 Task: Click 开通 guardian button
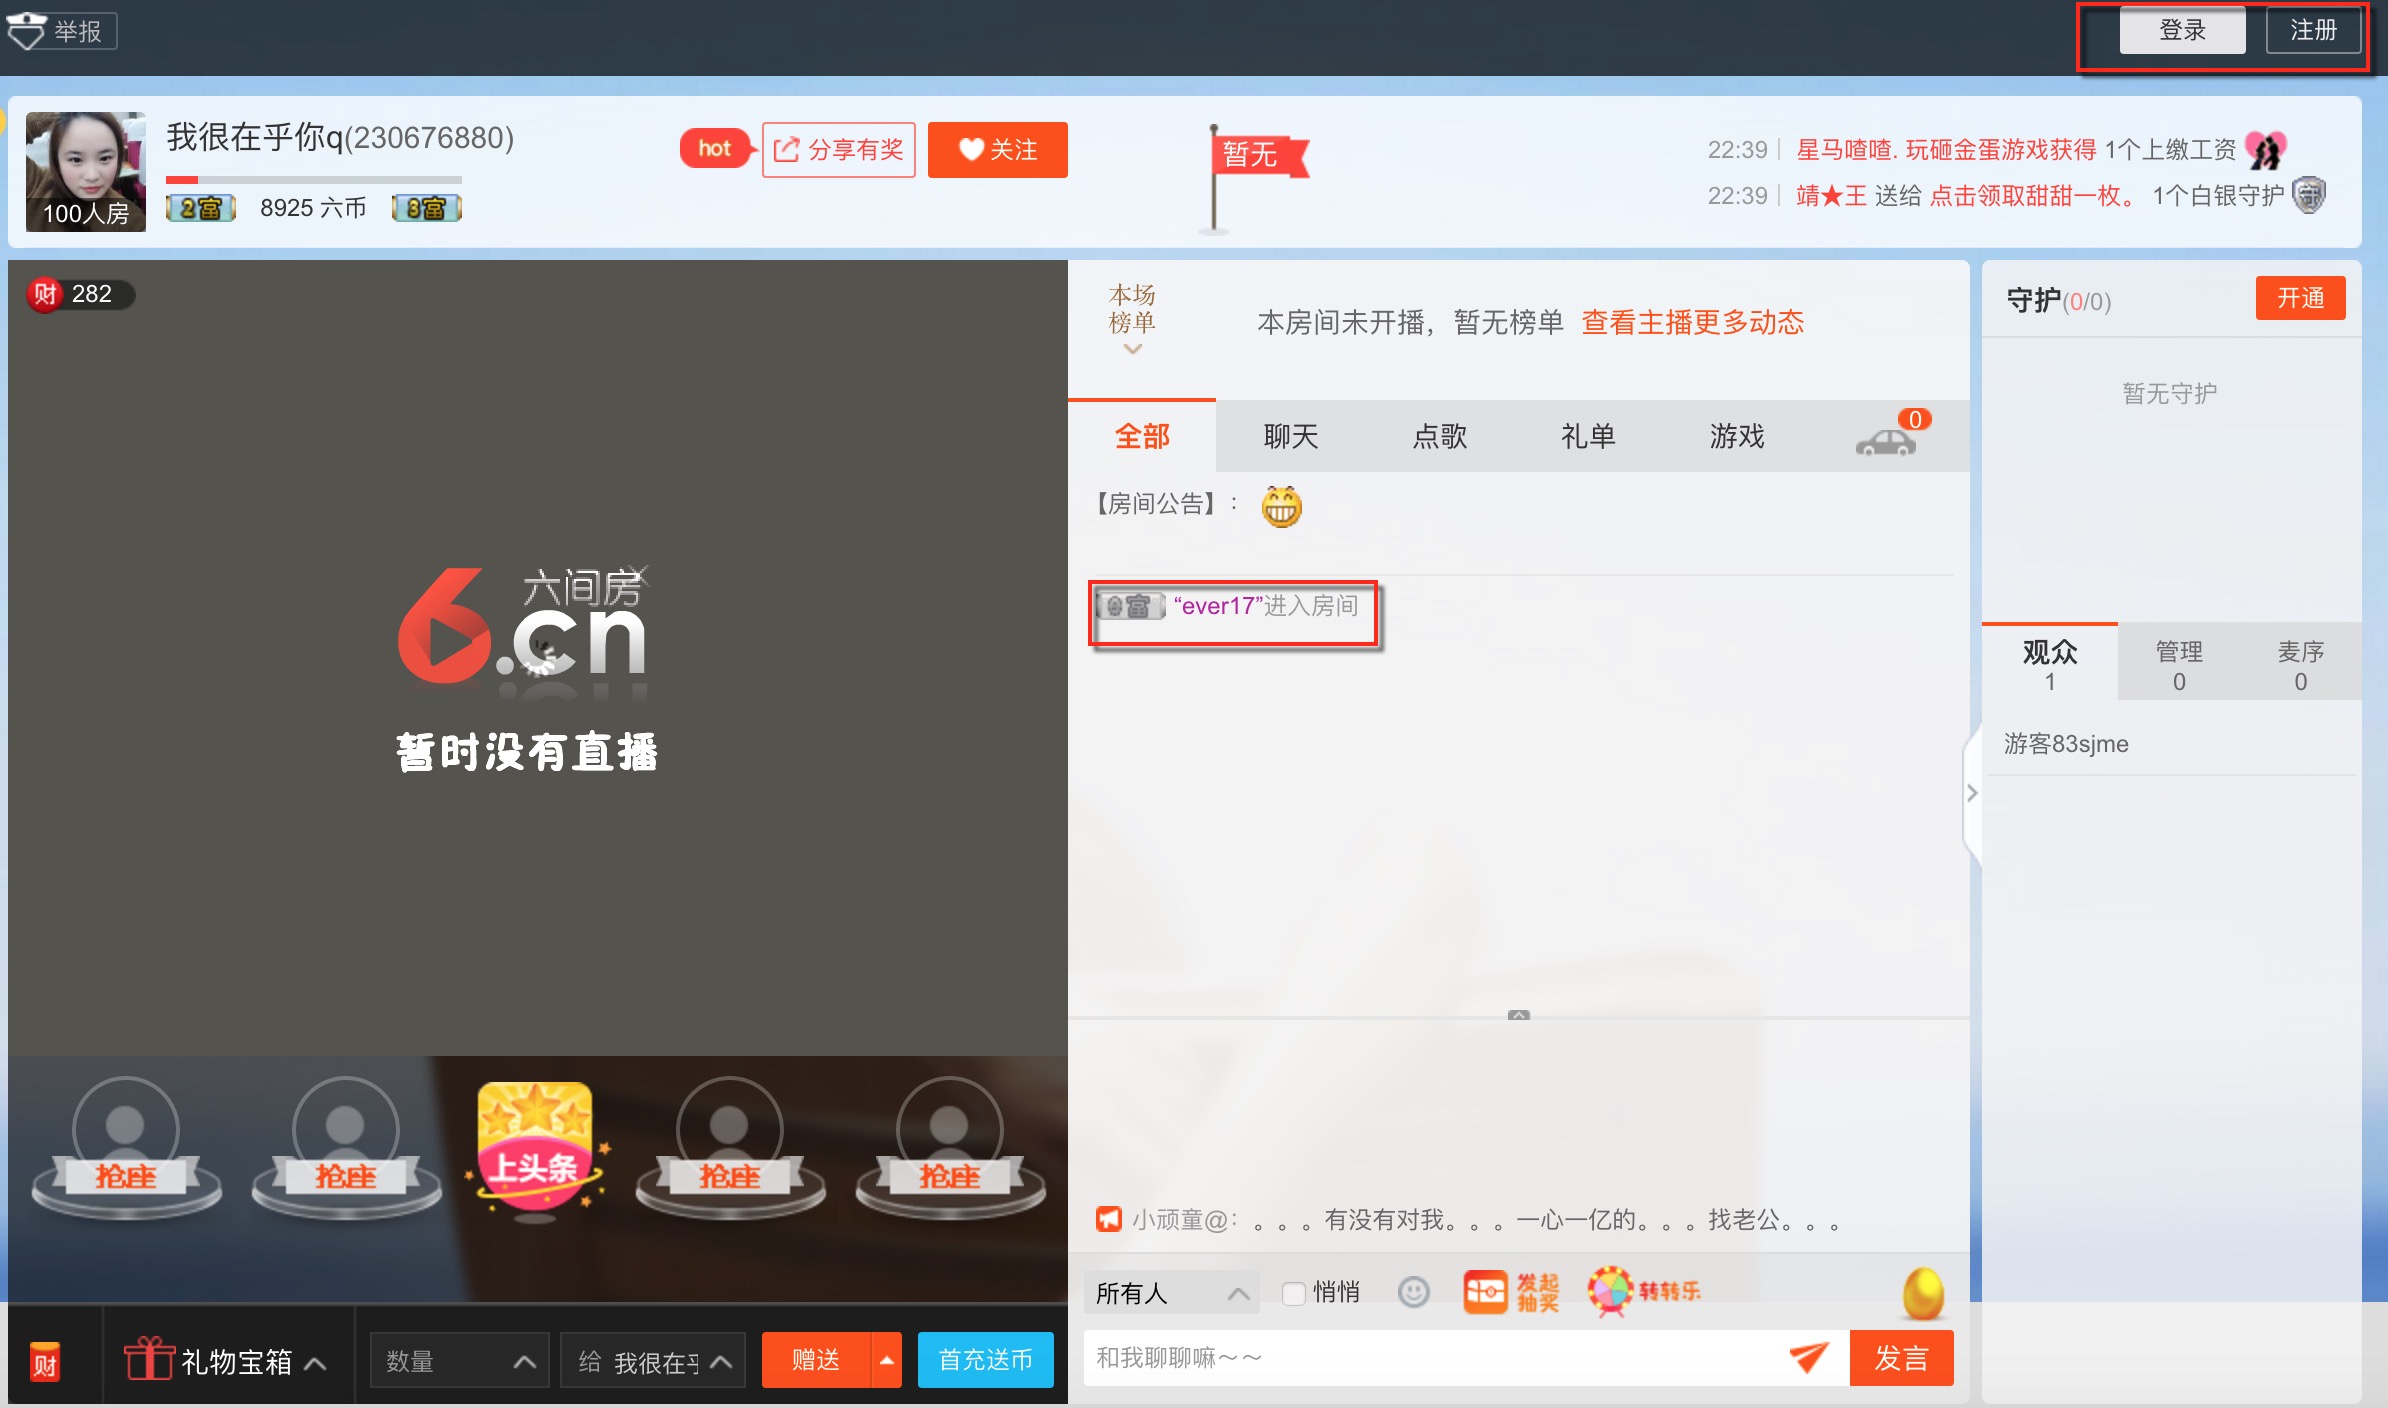pos(2300,298)
